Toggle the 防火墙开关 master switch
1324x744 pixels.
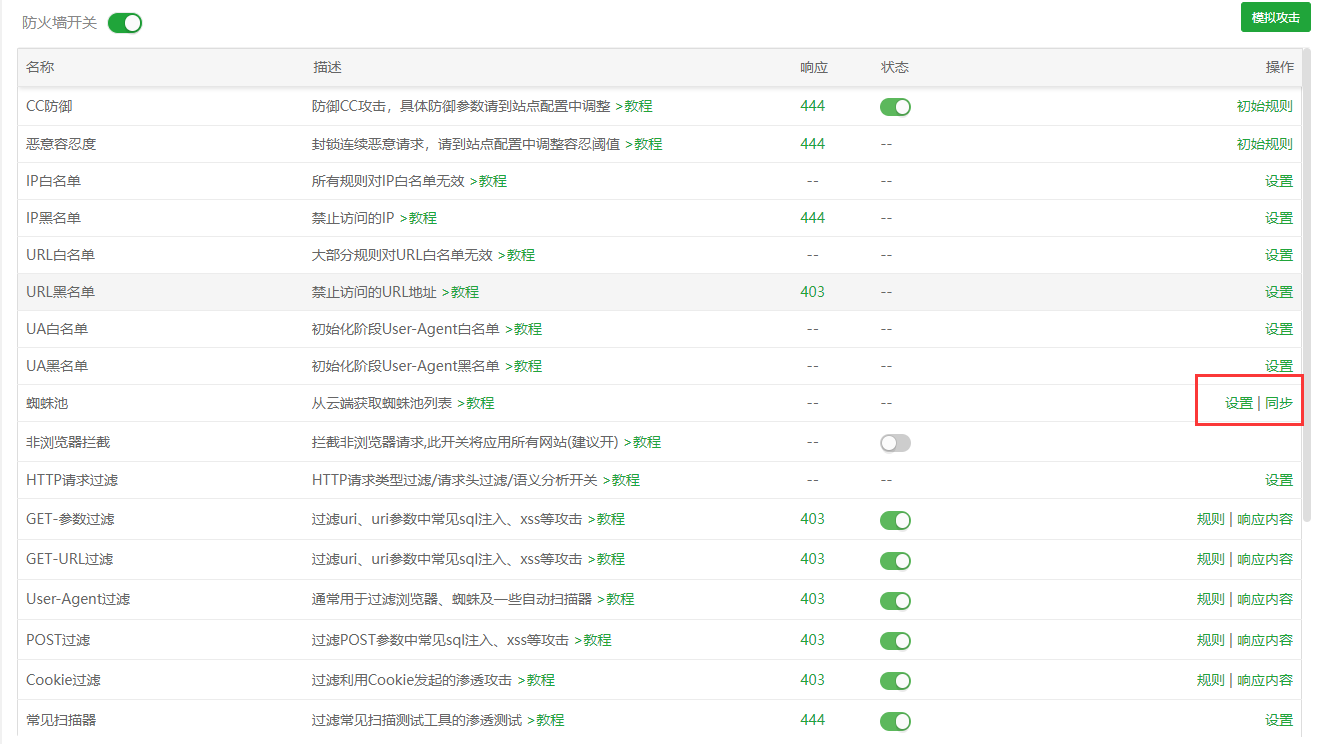125,22
